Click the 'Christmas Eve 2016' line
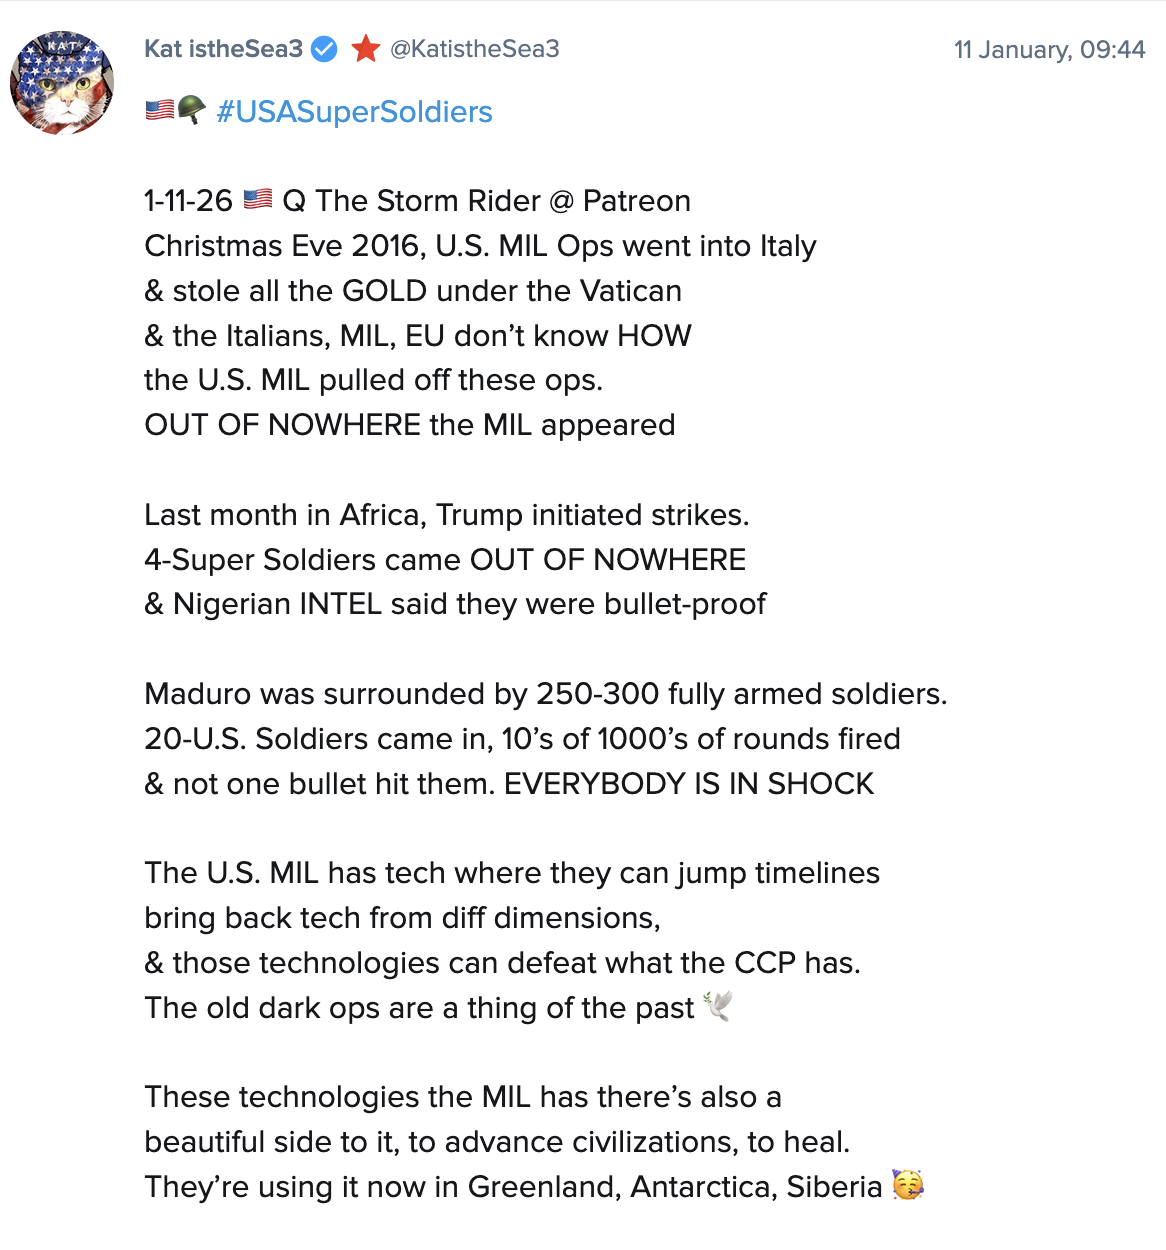The image size is (1166, 1250). click(480, 246)
